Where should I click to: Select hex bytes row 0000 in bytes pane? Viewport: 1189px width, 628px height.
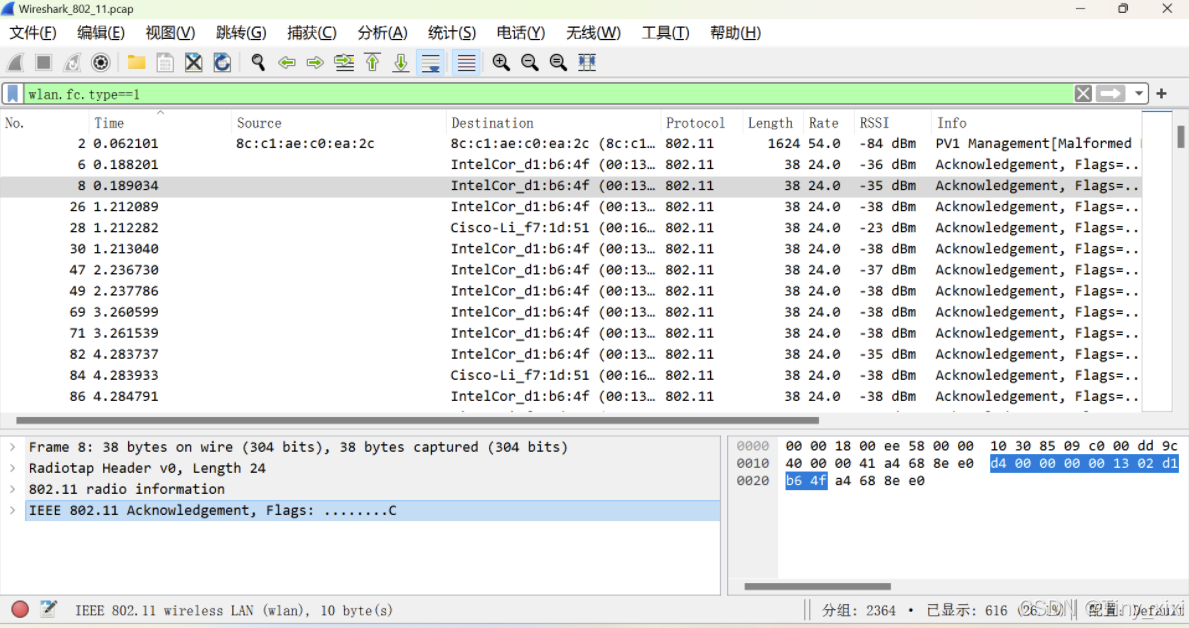tap(981, 446)
